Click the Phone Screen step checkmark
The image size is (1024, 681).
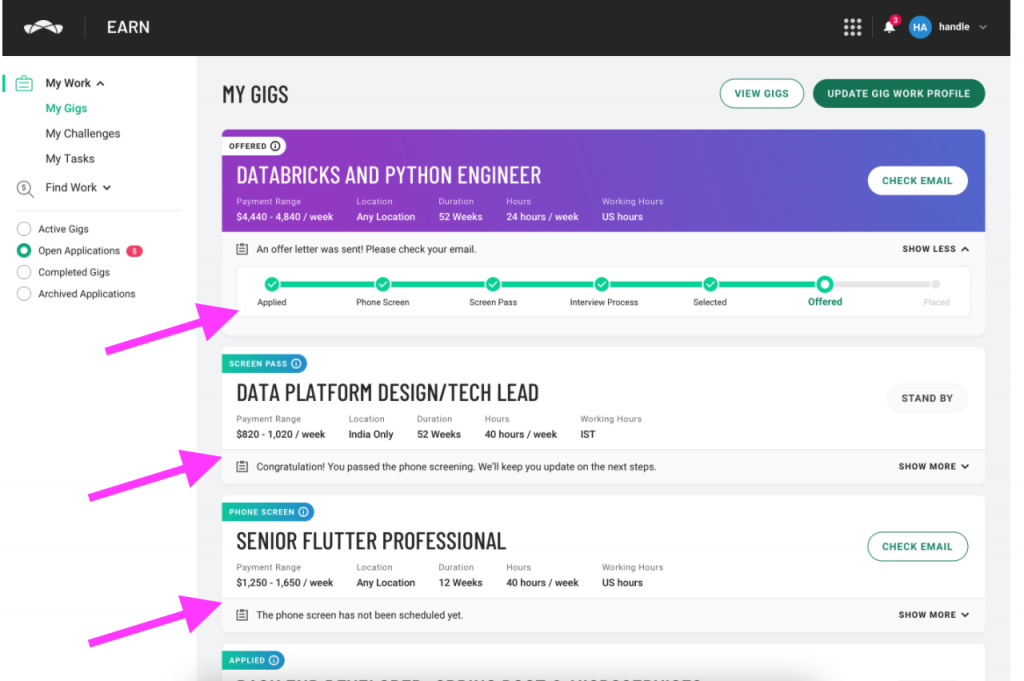click(383, 284)
